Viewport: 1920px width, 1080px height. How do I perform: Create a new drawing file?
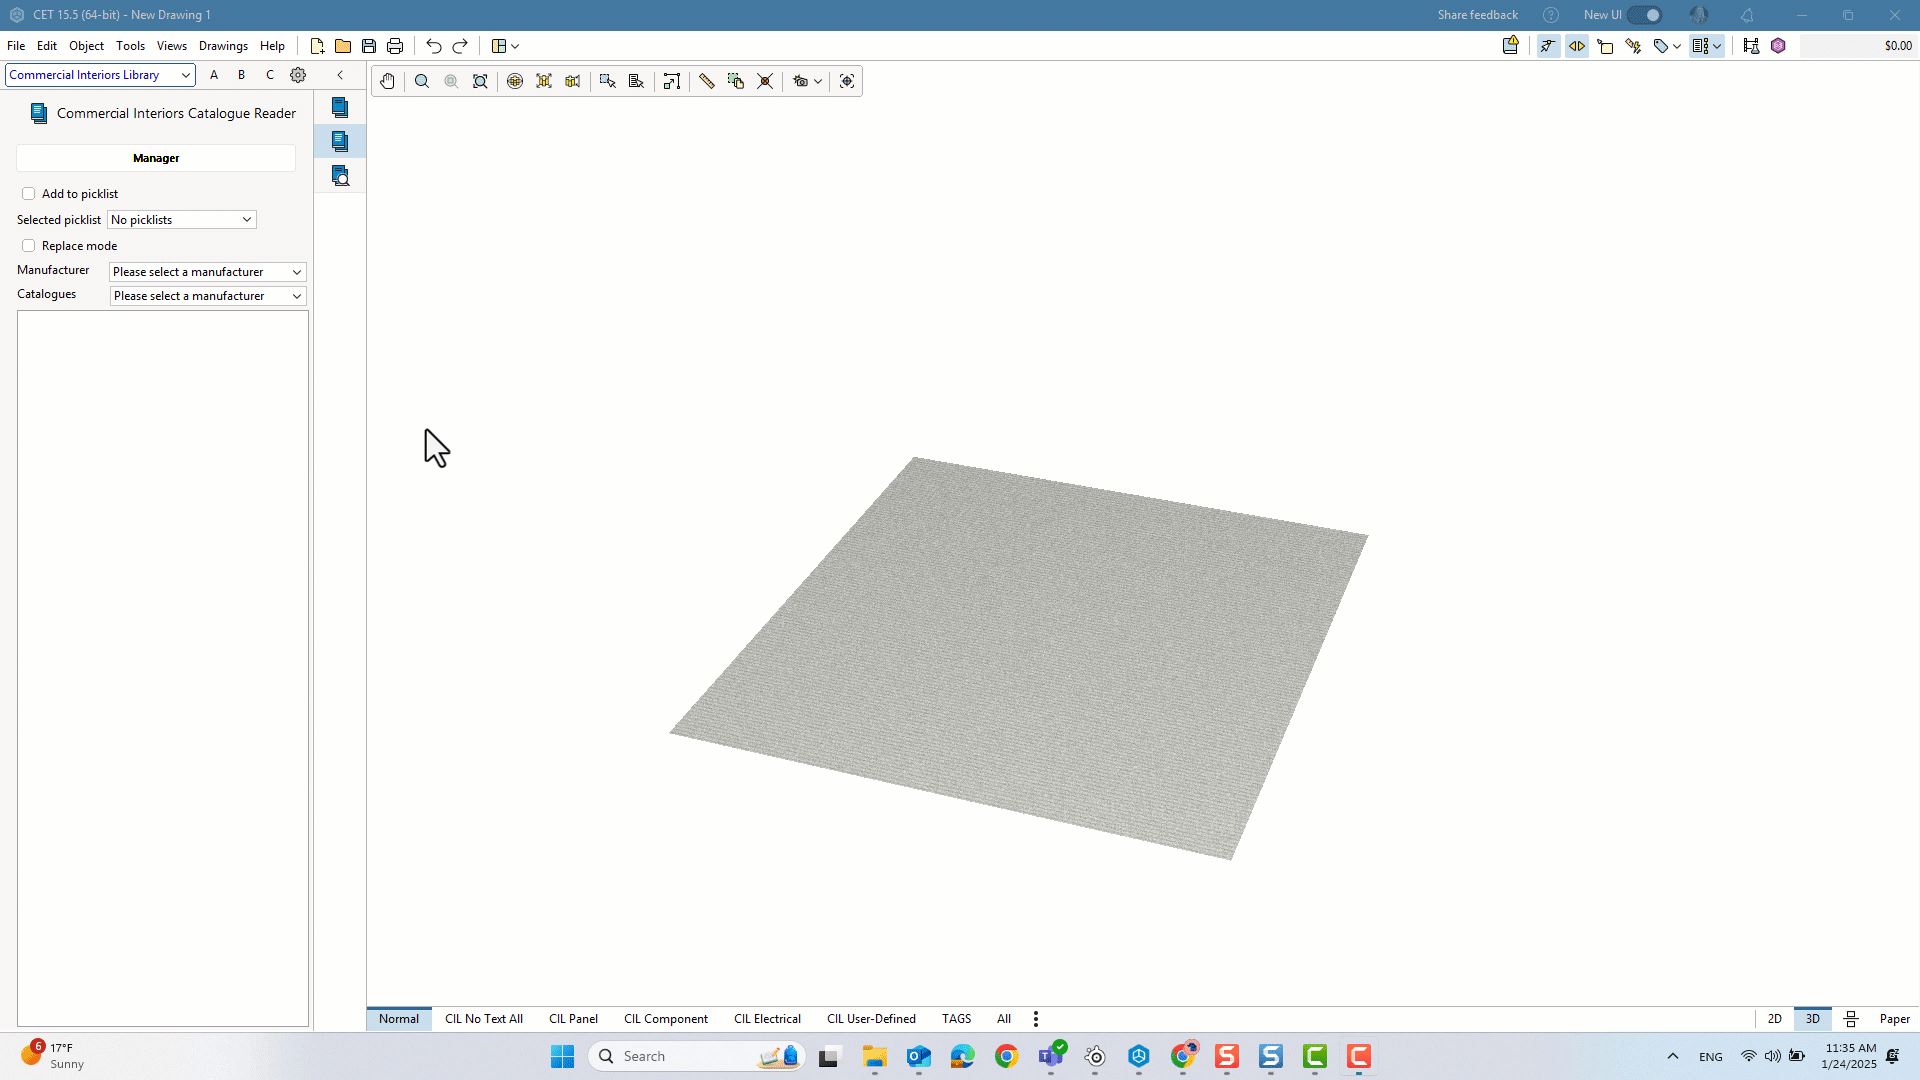pos(317,46)
